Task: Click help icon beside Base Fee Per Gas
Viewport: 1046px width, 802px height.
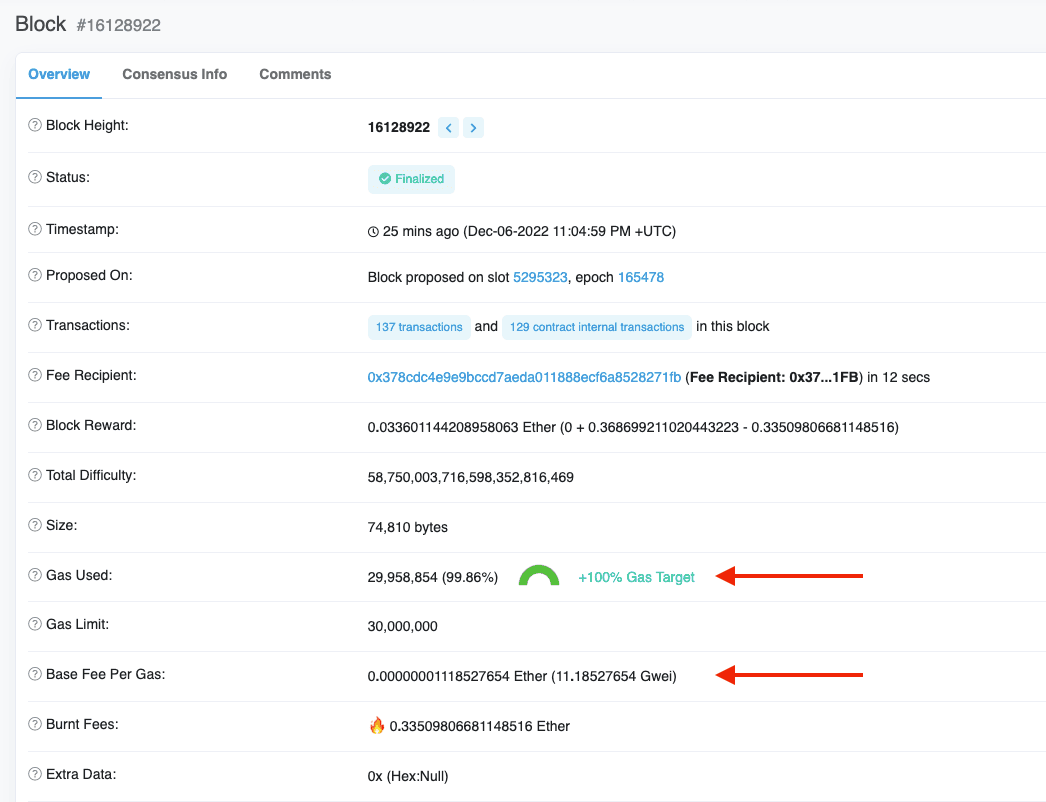Action: pyautogui.click(x=35, y=675)
